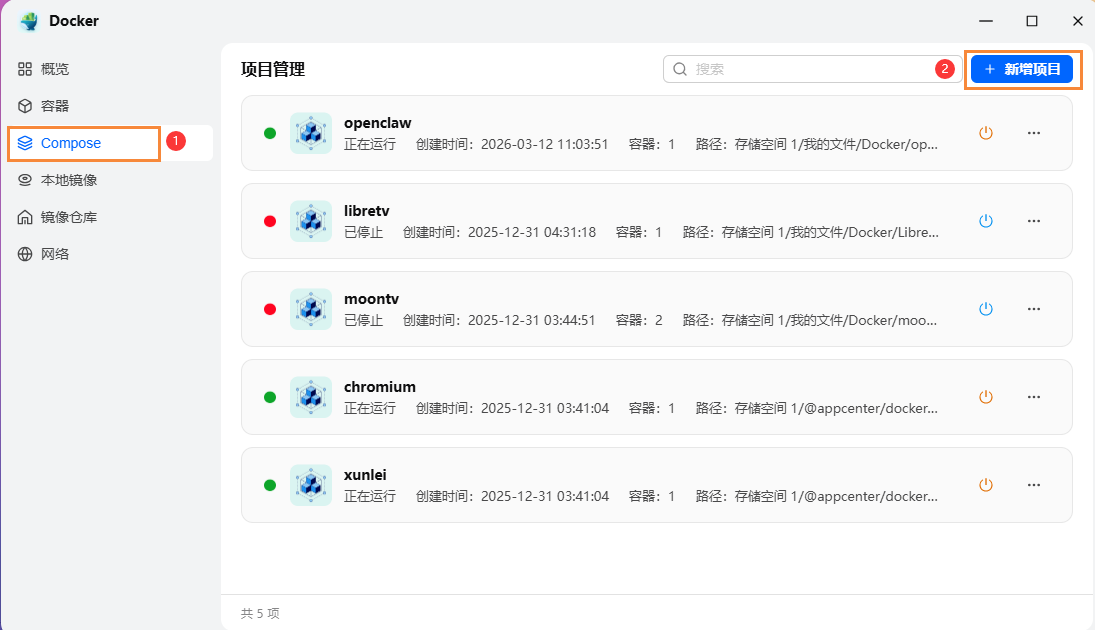The width and height of the screenshot is (1095, 630).
Task: Click moontv's path ending Docker/moo...
Action: [810, 321]
